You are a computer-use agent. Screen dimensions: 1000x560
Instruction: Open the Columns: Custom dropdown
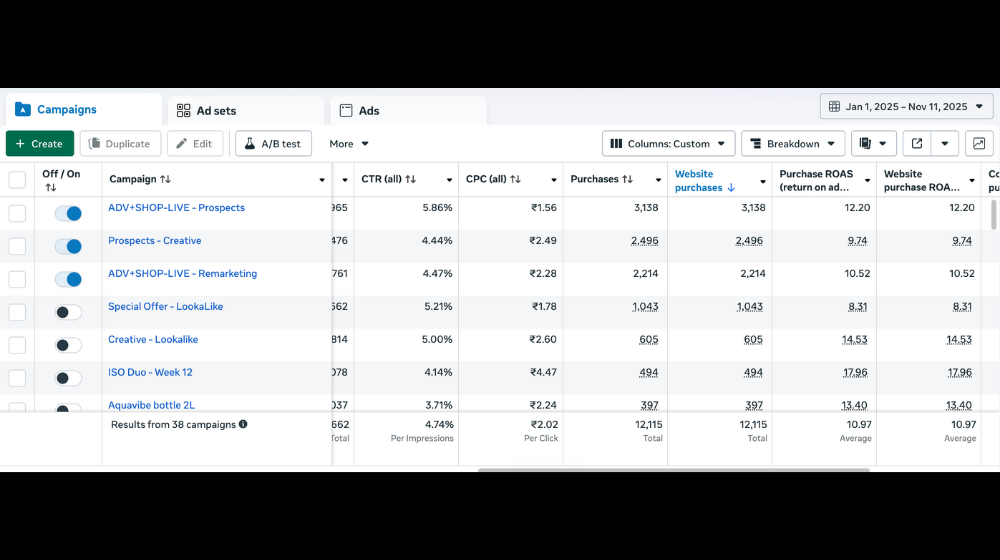[668, 144]
